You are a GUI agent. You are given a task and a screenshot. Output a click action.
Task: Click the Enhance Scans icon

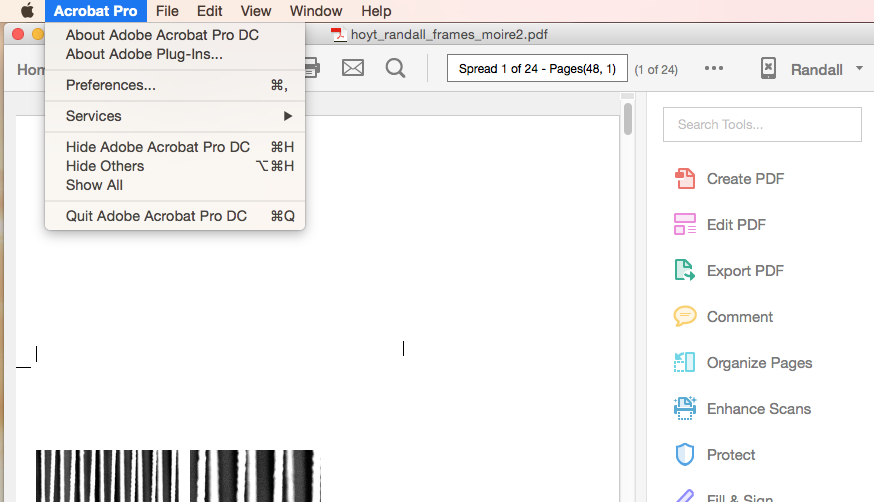point(684,408)
